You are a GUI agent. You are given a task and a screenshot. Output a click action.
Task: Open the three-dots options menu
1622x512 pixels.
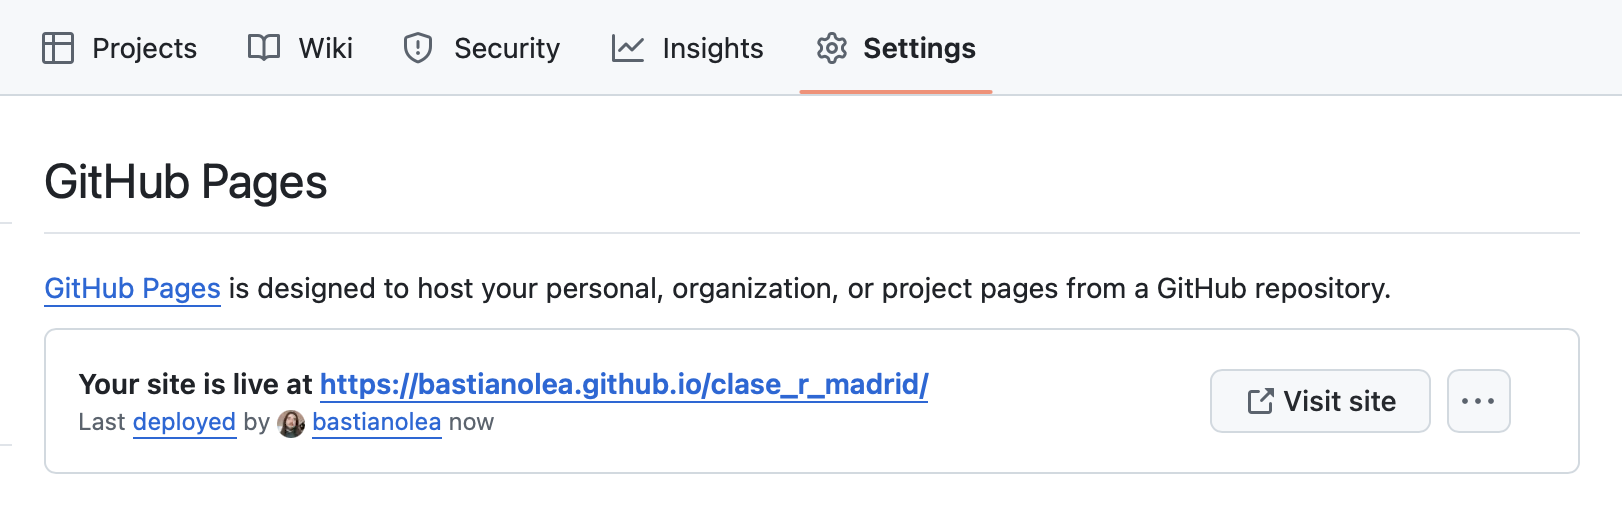click(x=1478, y=401)
